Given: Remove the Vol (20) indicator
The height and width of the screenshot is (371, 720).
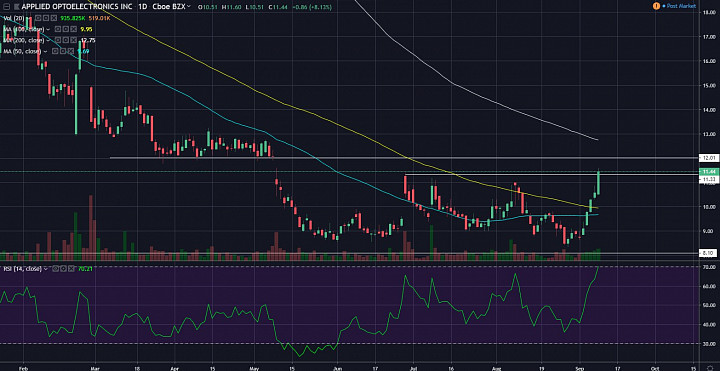Looking at the screenshot, I should [x=54, y=18].
